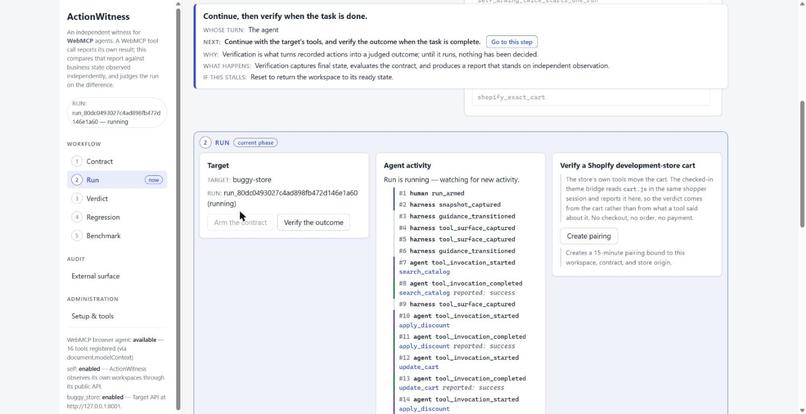Click the ActionWitness title

pyautogui.click(x=98, y=17)
